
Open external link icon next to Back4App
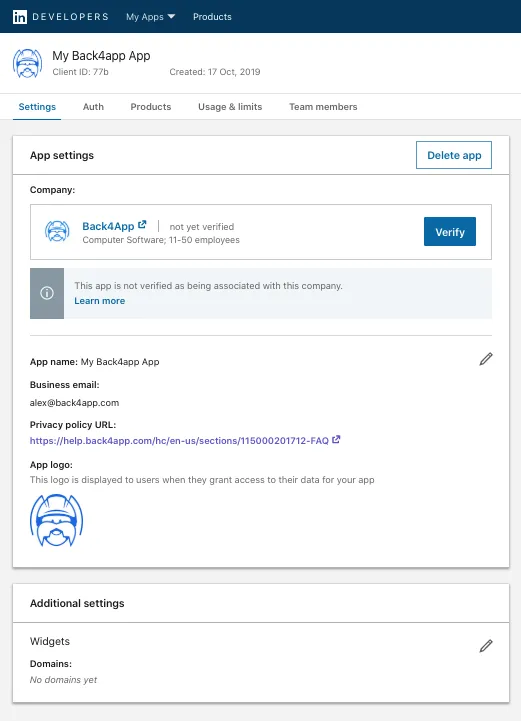[x=142, y=224]
